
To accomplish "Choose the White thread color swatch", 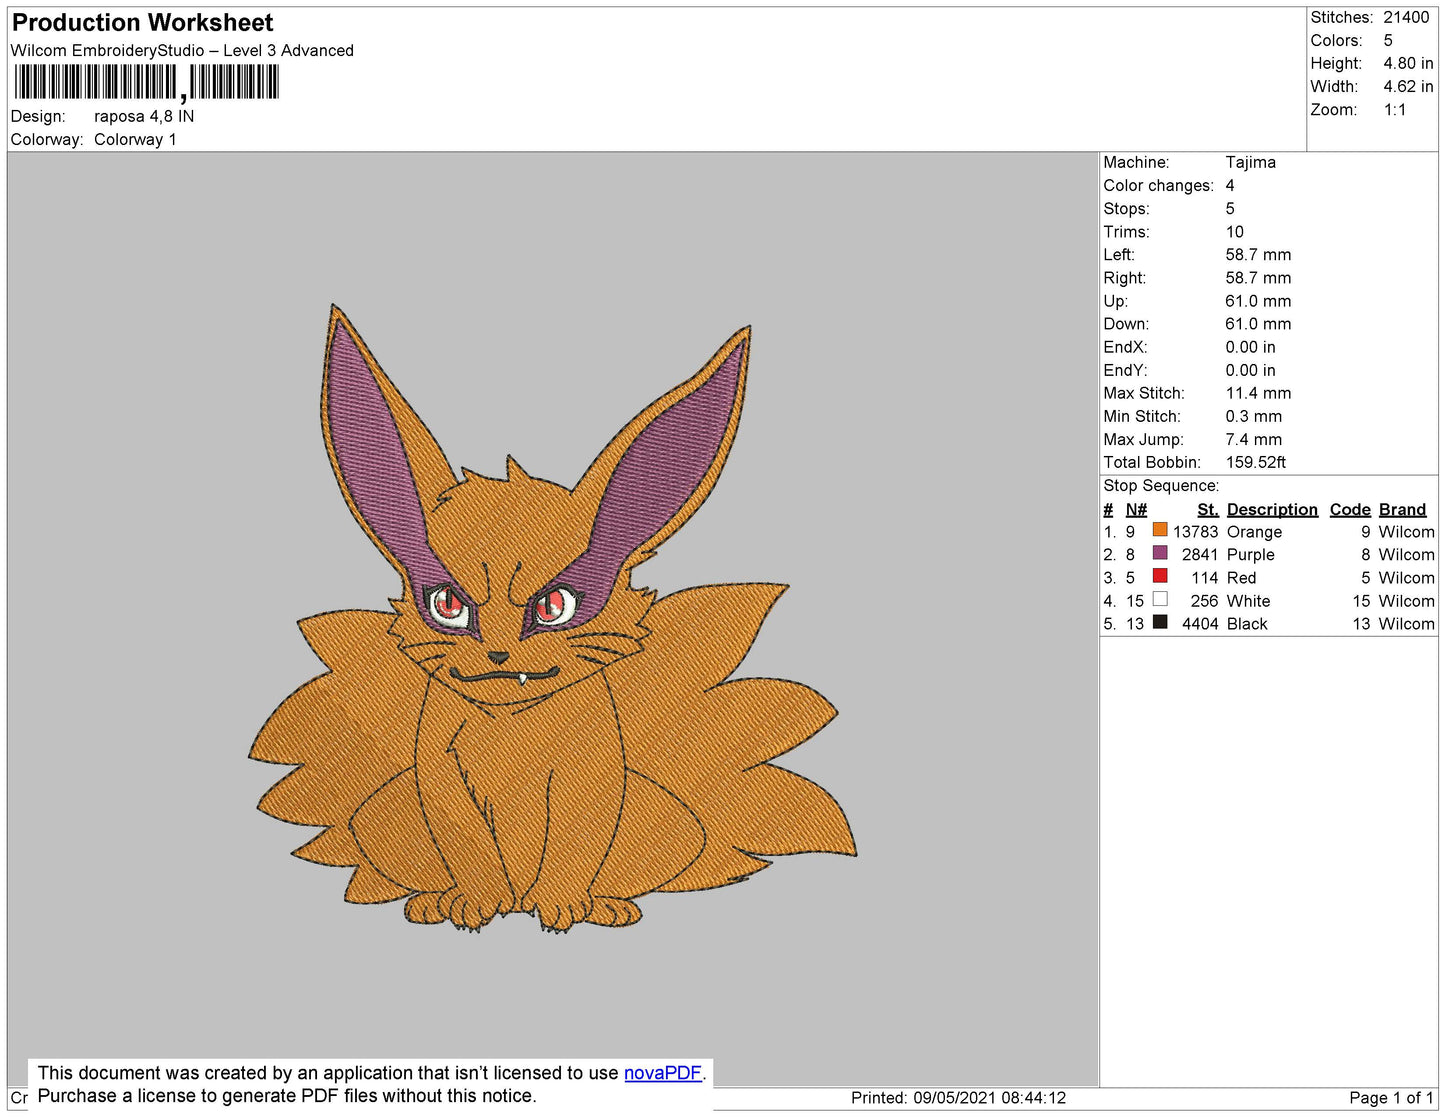I will point(1160,599).
